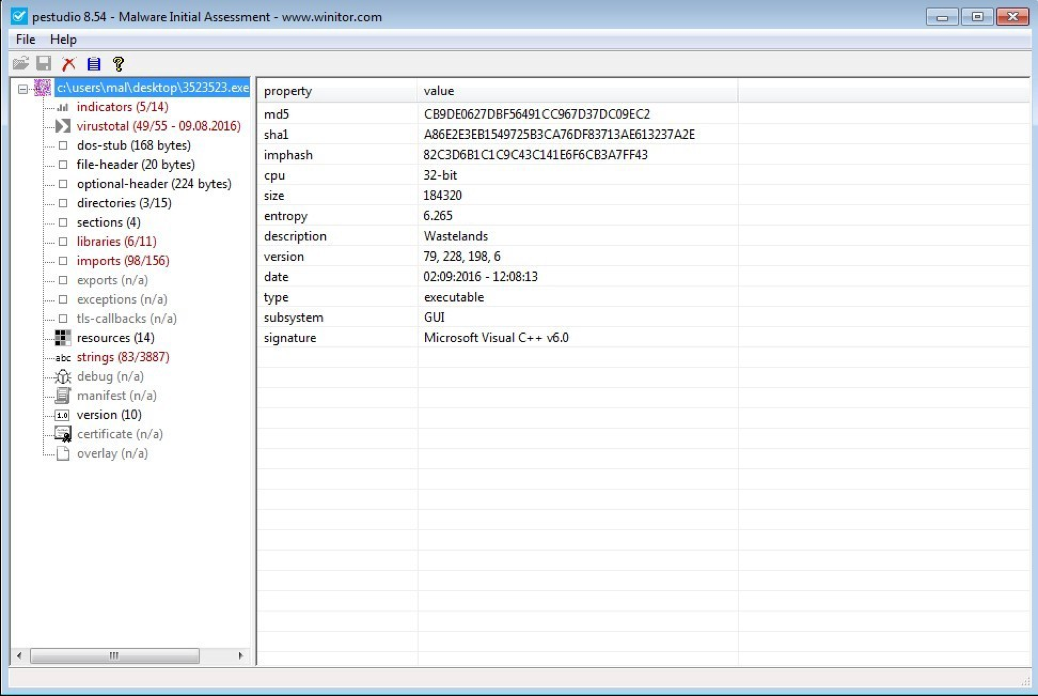Select the strings (83/3887) tree item
1038x696 pixels.
(x=123, y=357)
